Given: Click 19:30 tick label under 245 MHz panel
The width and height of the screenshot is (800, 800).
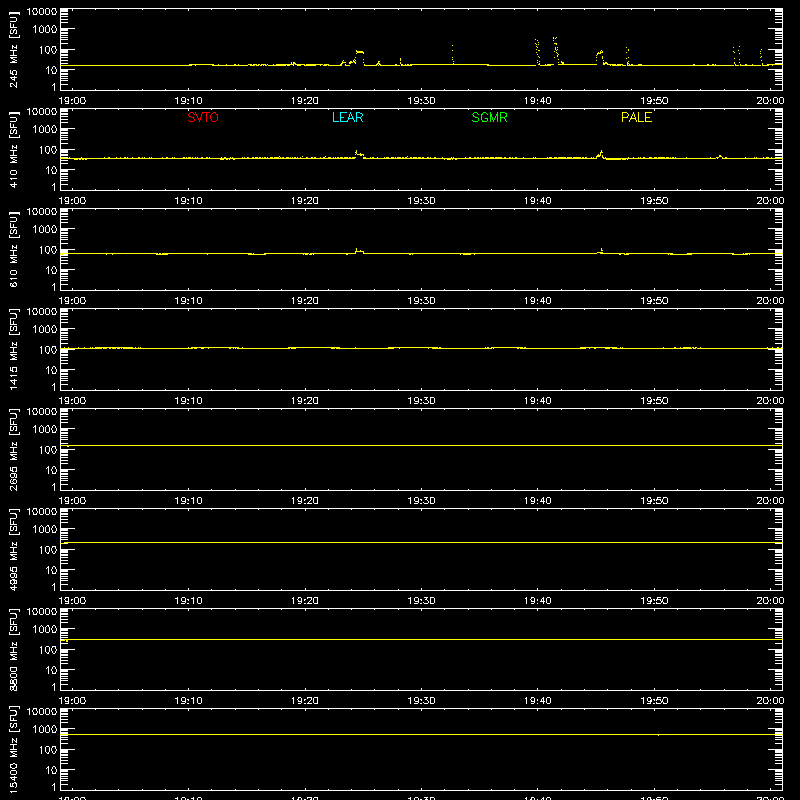Looking at the screenshot, I should 421,101.
